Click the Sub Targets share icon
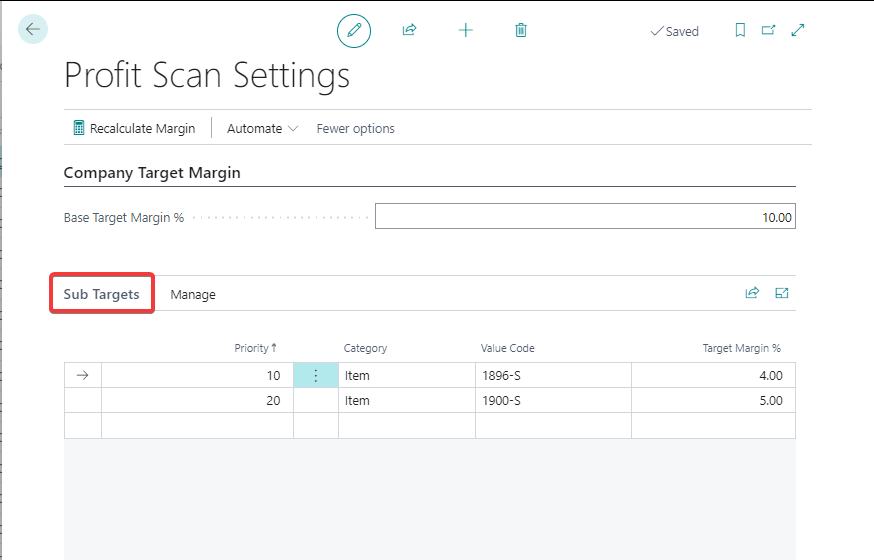 pos(752,294)
